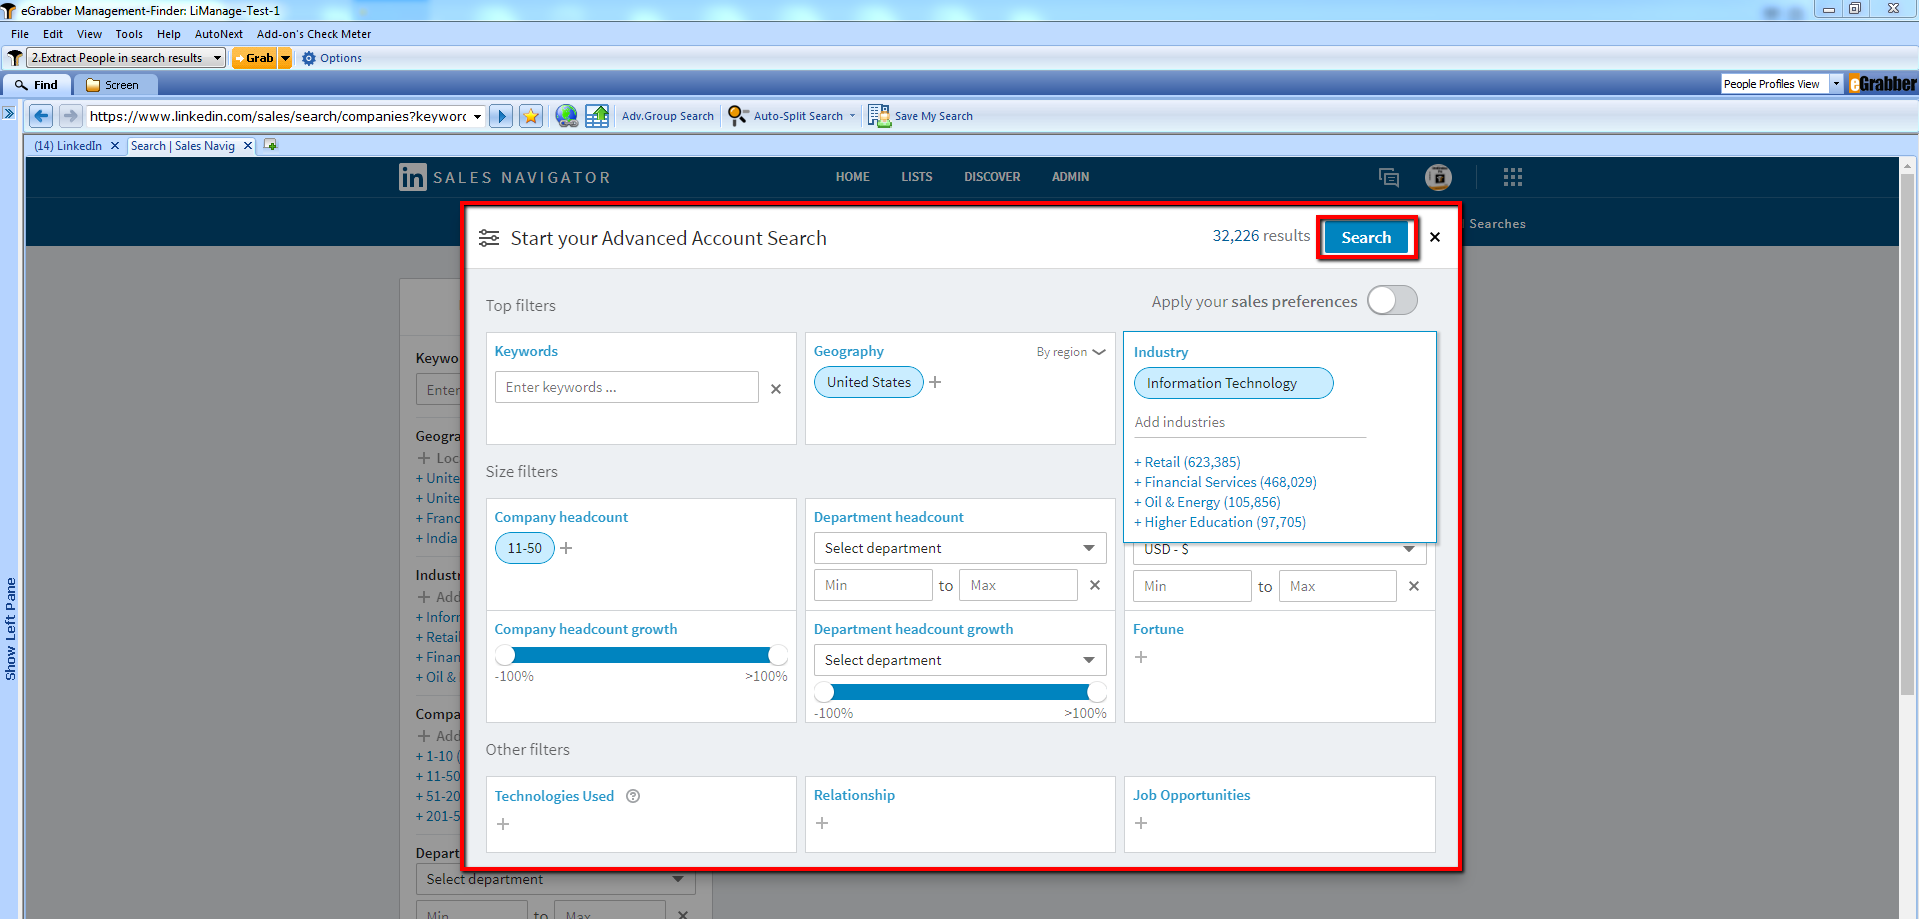Click the browser back arrow icon
The image size is (1919, 919).
tap(41, 116)
